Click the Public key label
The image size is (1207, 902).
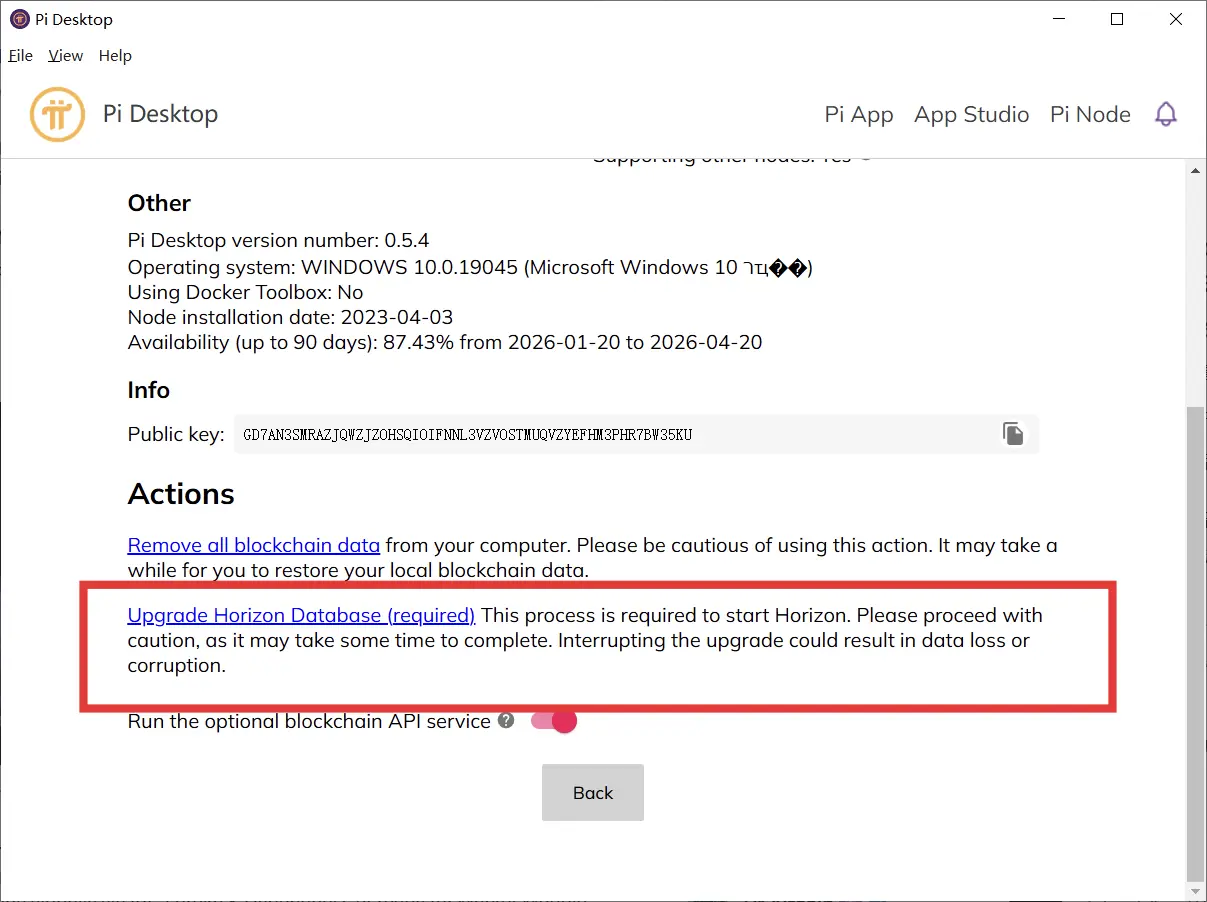[x=176, y=435]
